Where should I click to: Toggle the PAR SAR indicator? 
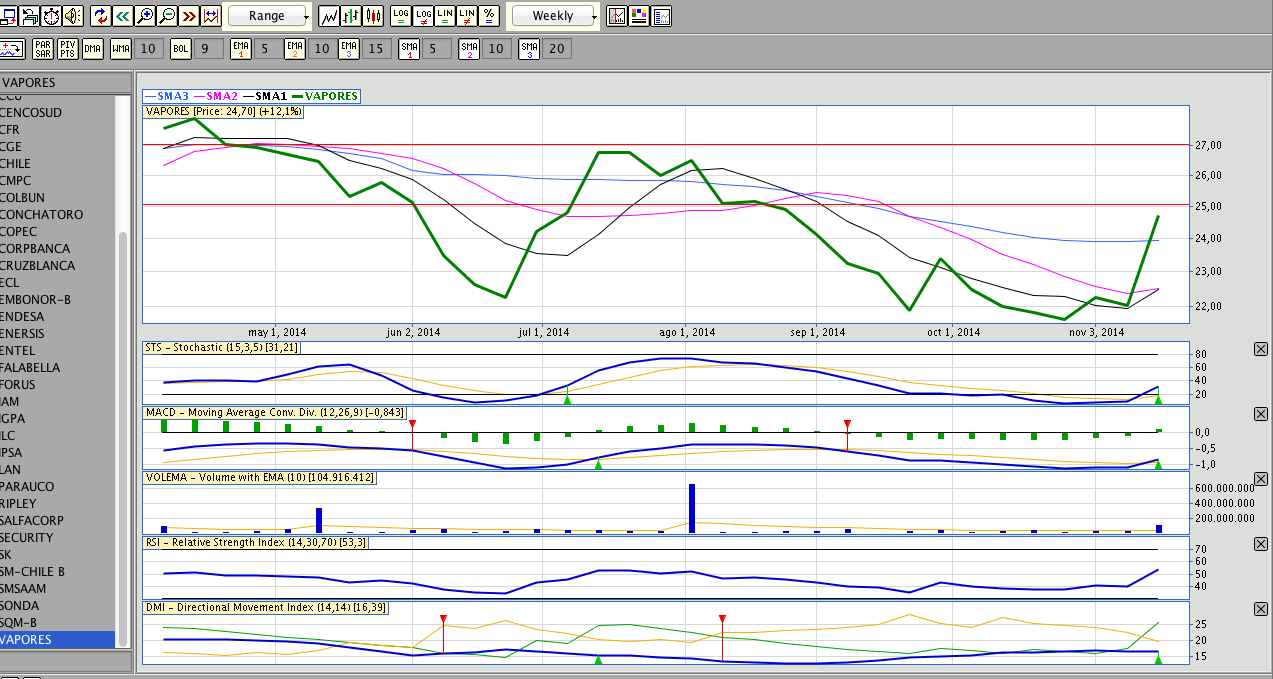pos(42,48)
